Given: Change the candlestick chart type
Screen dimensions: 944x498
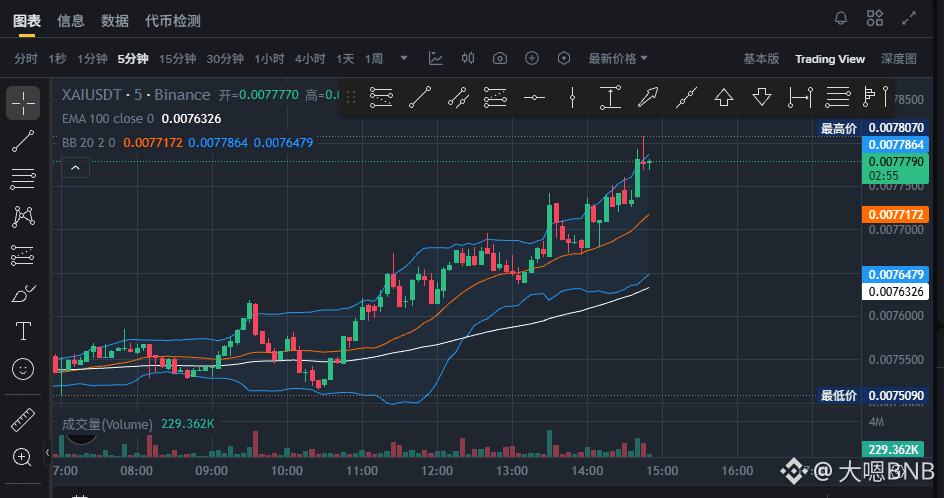Looking at the screenshot, I should pyautogui.click(x=468, y=58).
